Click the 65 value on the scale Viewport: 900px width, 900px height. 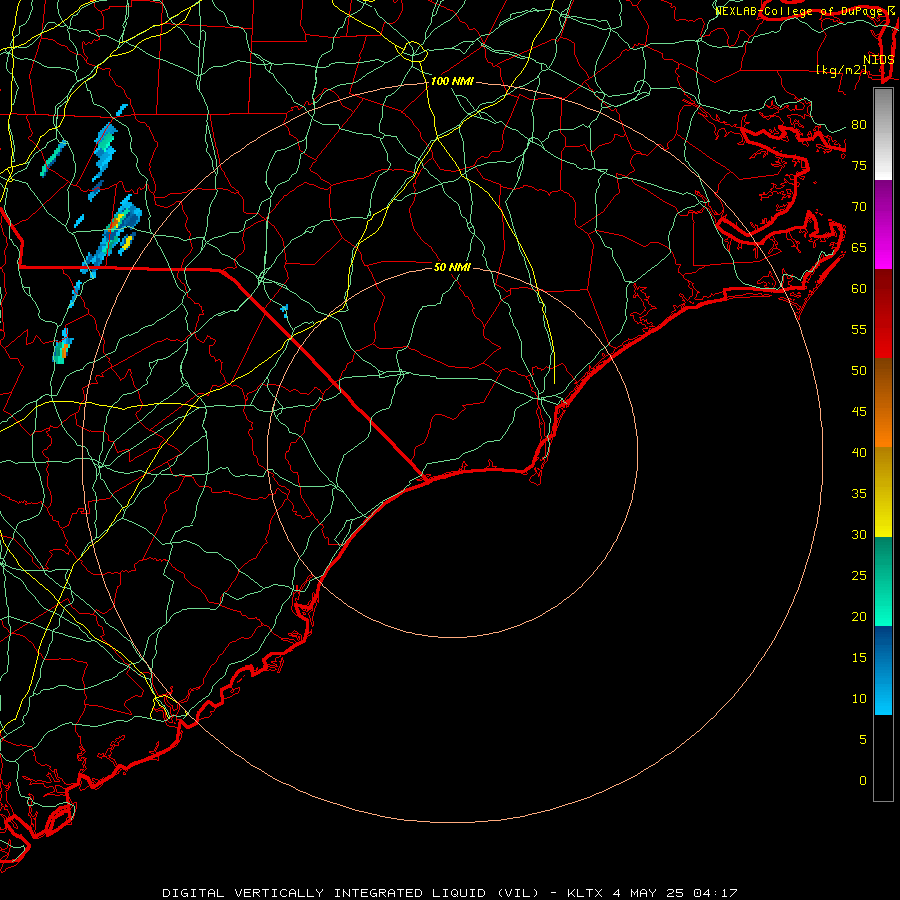coord(859,247)
